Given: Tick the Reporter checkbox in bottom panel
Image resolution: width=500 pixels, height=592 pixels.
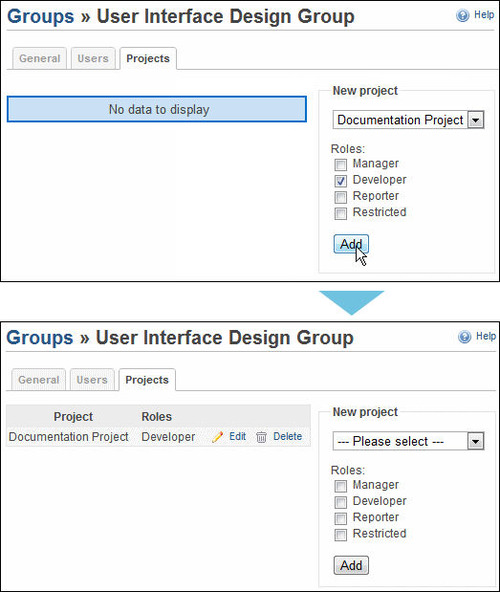Looking at the screenshot, I should pyautogui.click(x=340, y=518).
